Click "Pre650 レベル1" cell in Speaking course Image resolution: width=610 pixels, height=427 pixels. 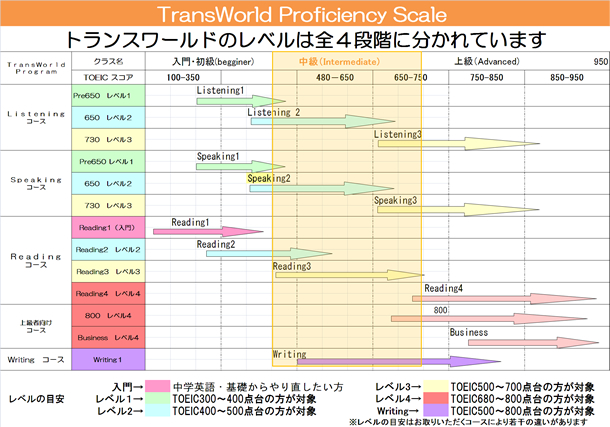[109, 161]
